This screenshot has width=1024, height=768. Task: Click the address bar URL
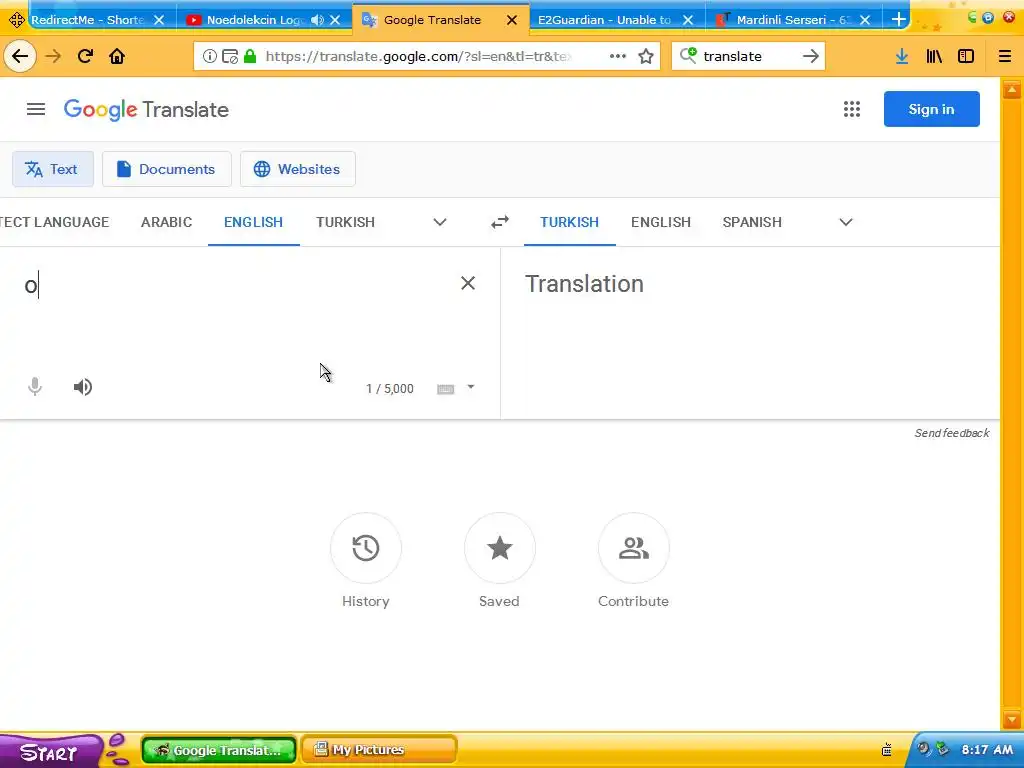point(418,56)
